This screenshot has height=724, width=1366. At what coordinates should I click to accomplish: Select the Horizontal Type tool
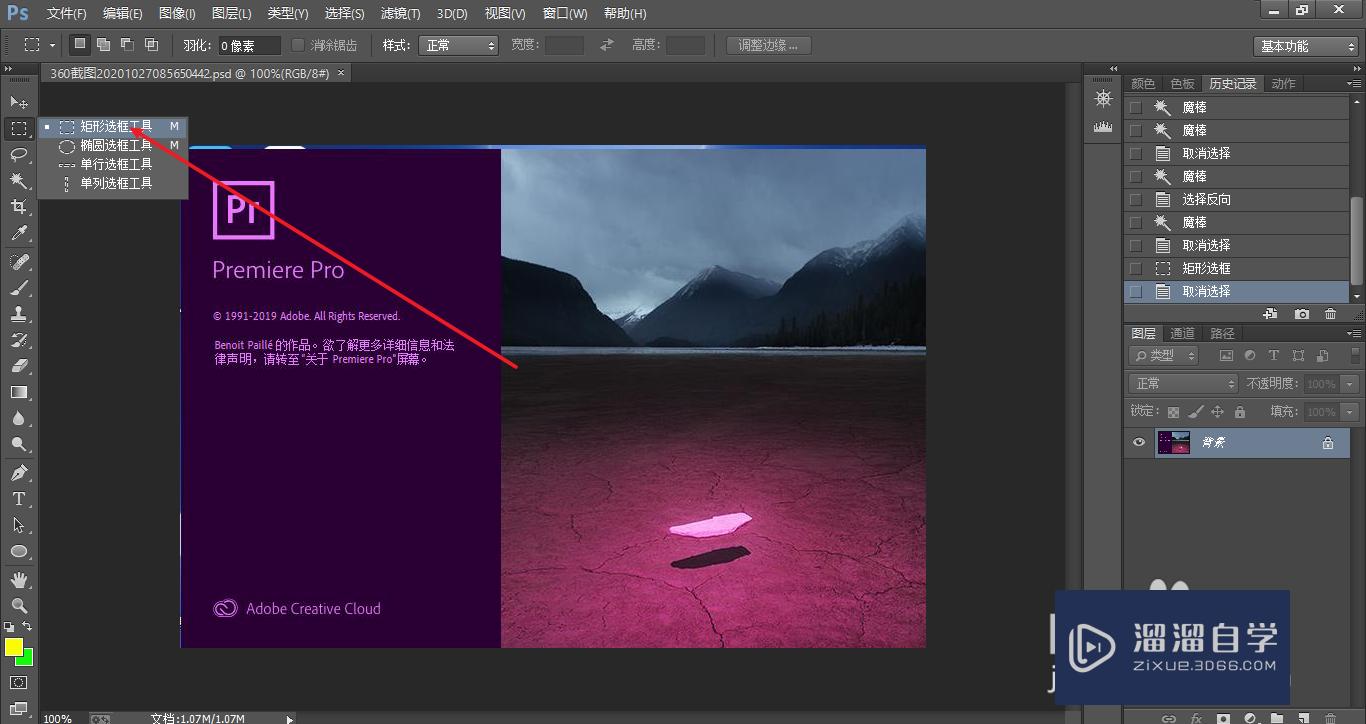coord(19,499)
